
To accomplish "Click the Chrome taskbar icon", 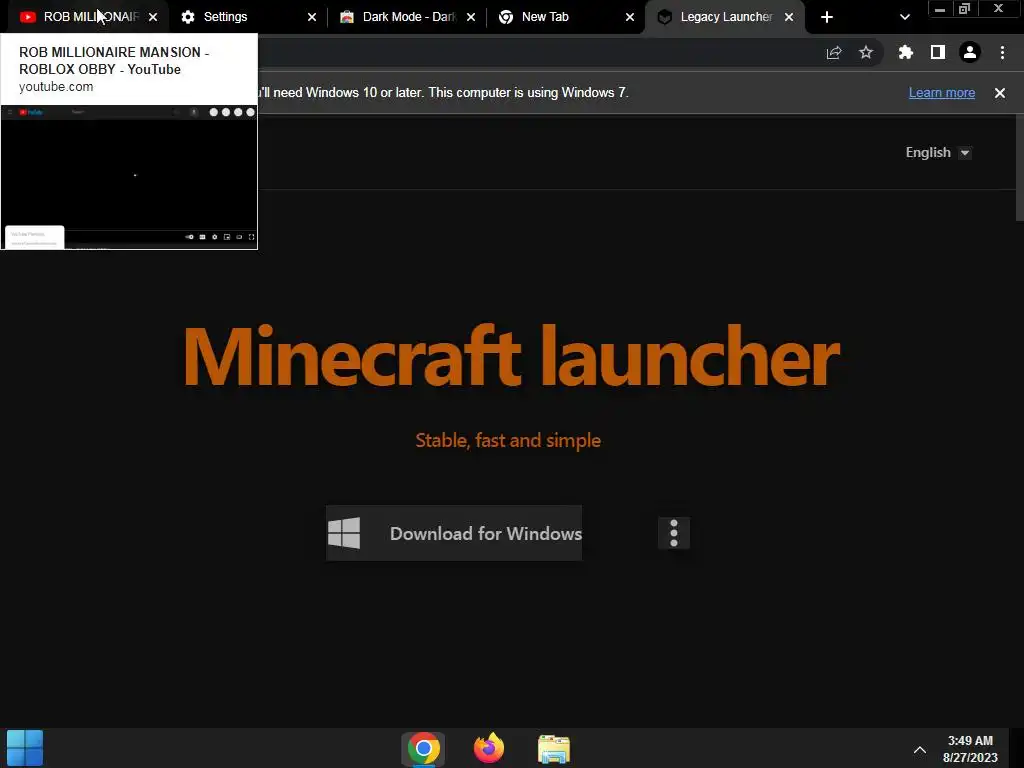I will [x=423, y=748].
